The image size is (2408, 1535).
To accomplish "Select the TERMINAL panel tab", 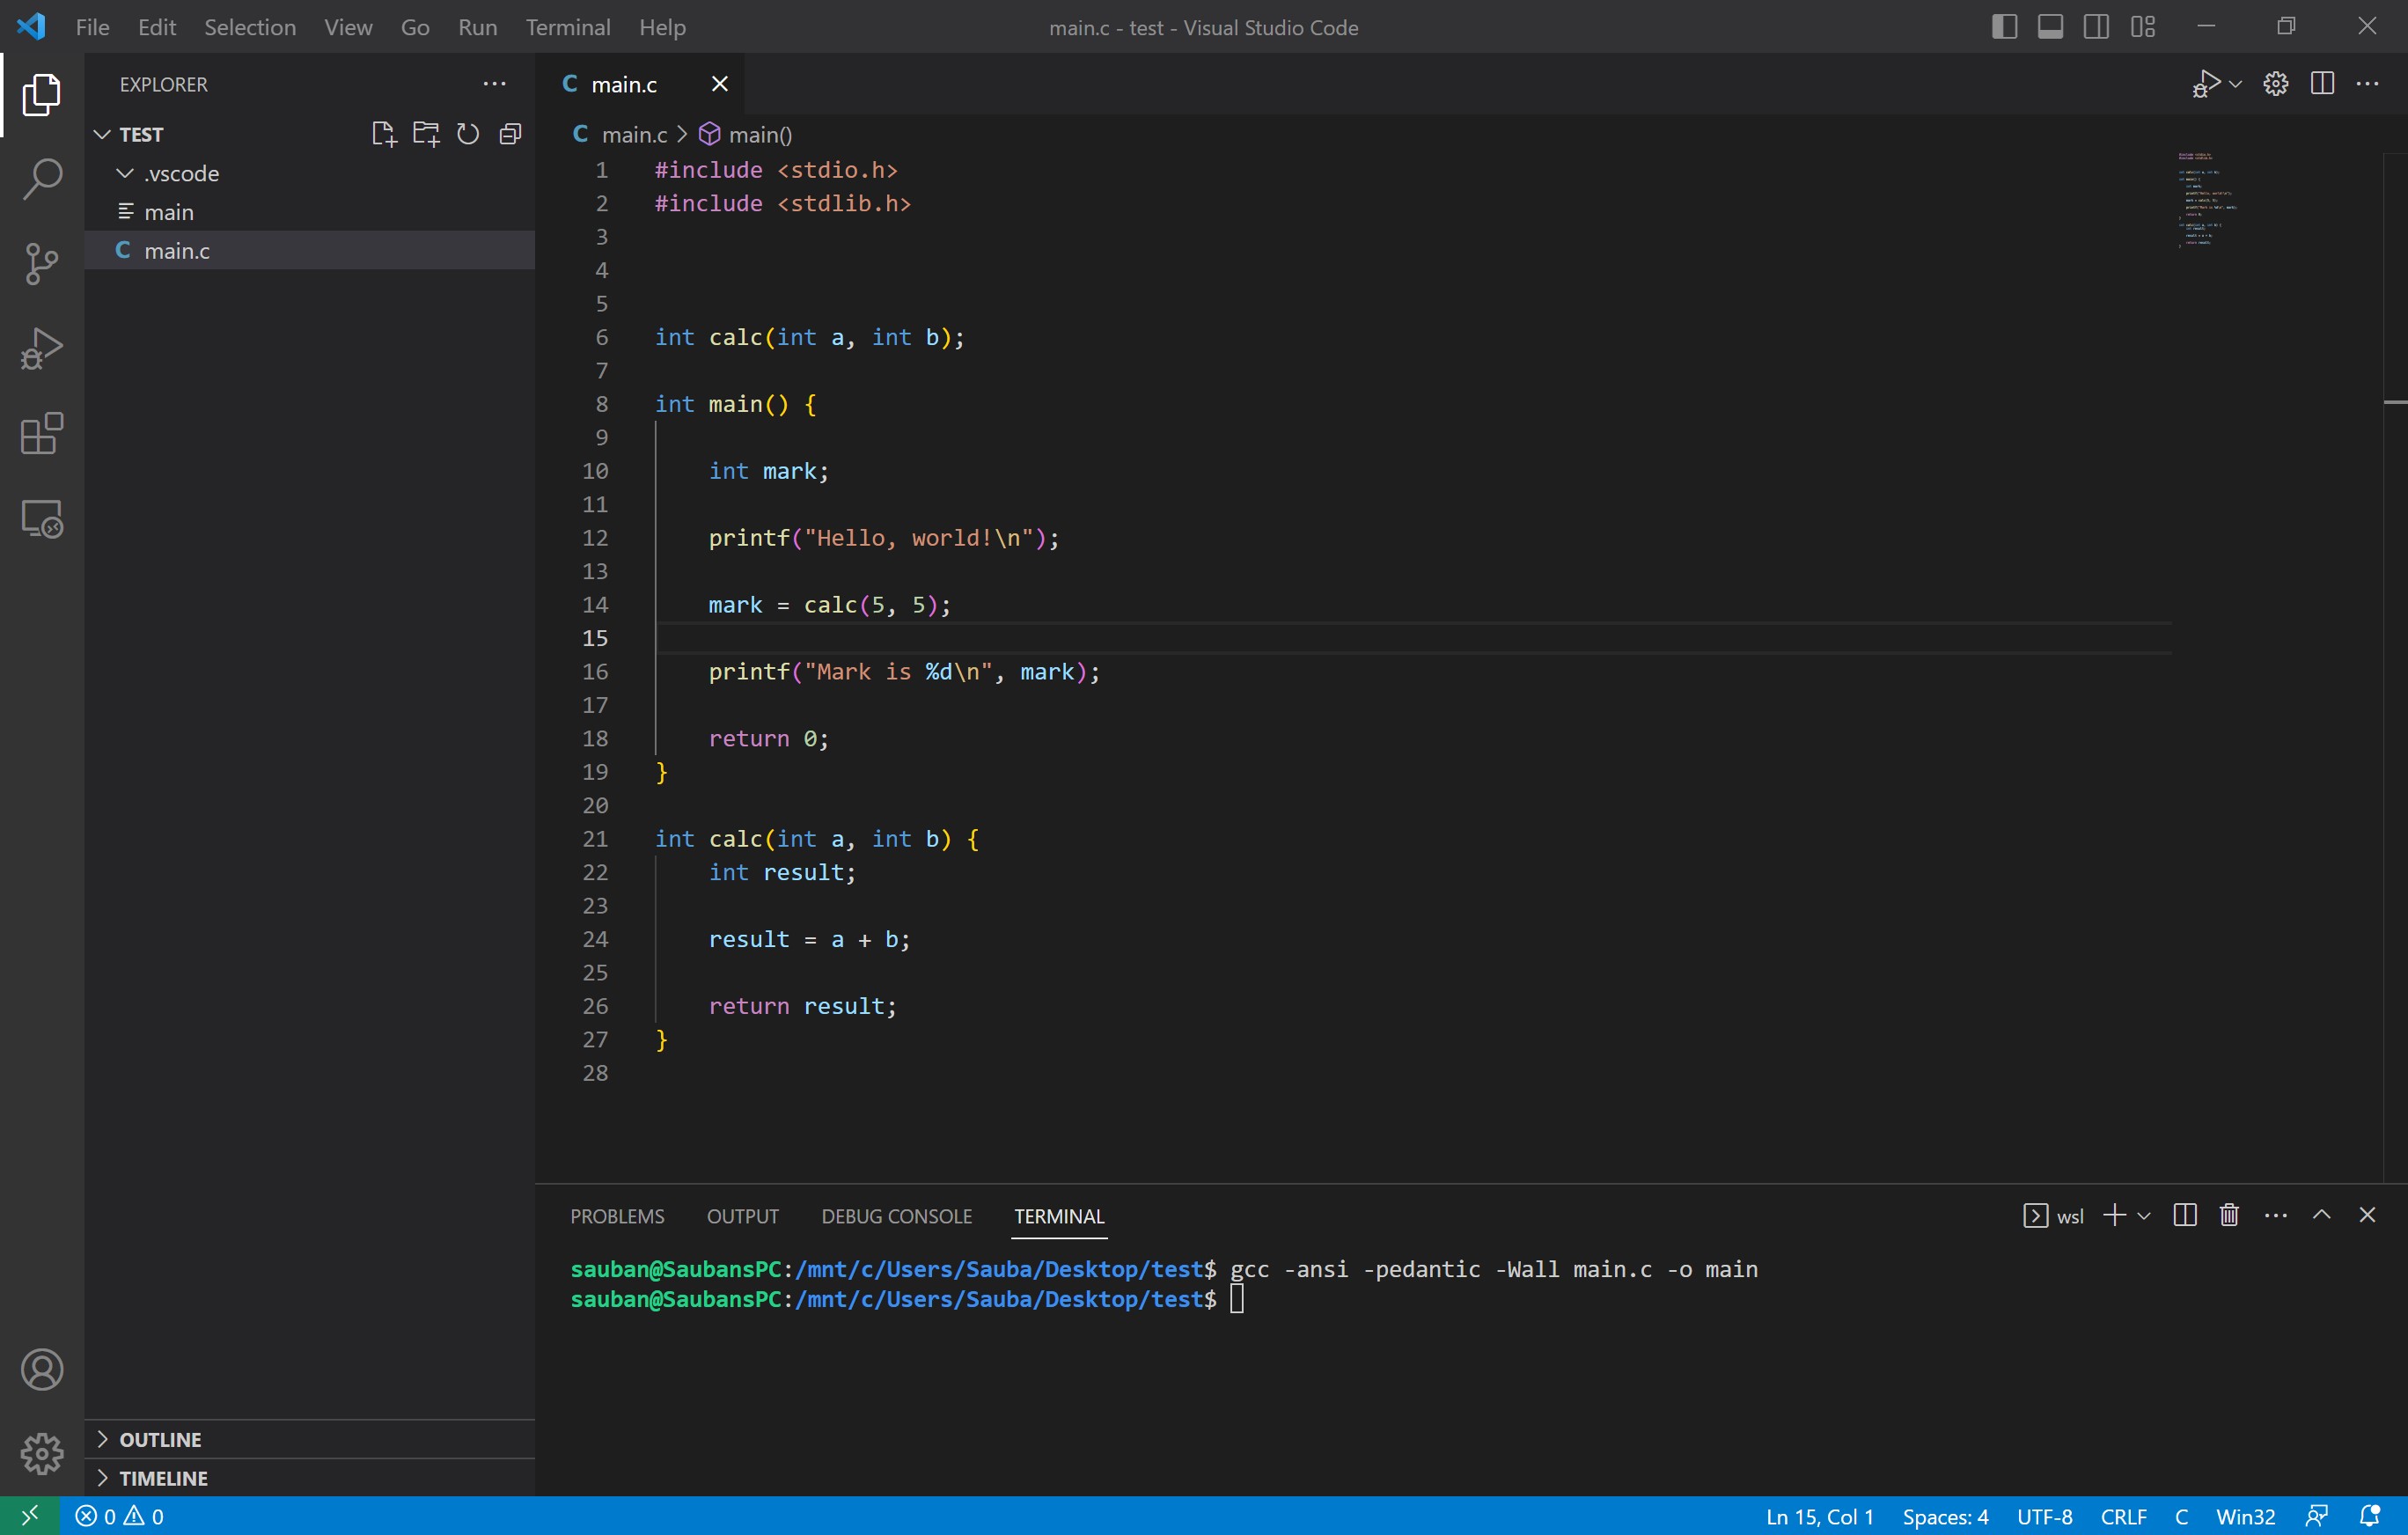I will (x=1058, y=1216).
